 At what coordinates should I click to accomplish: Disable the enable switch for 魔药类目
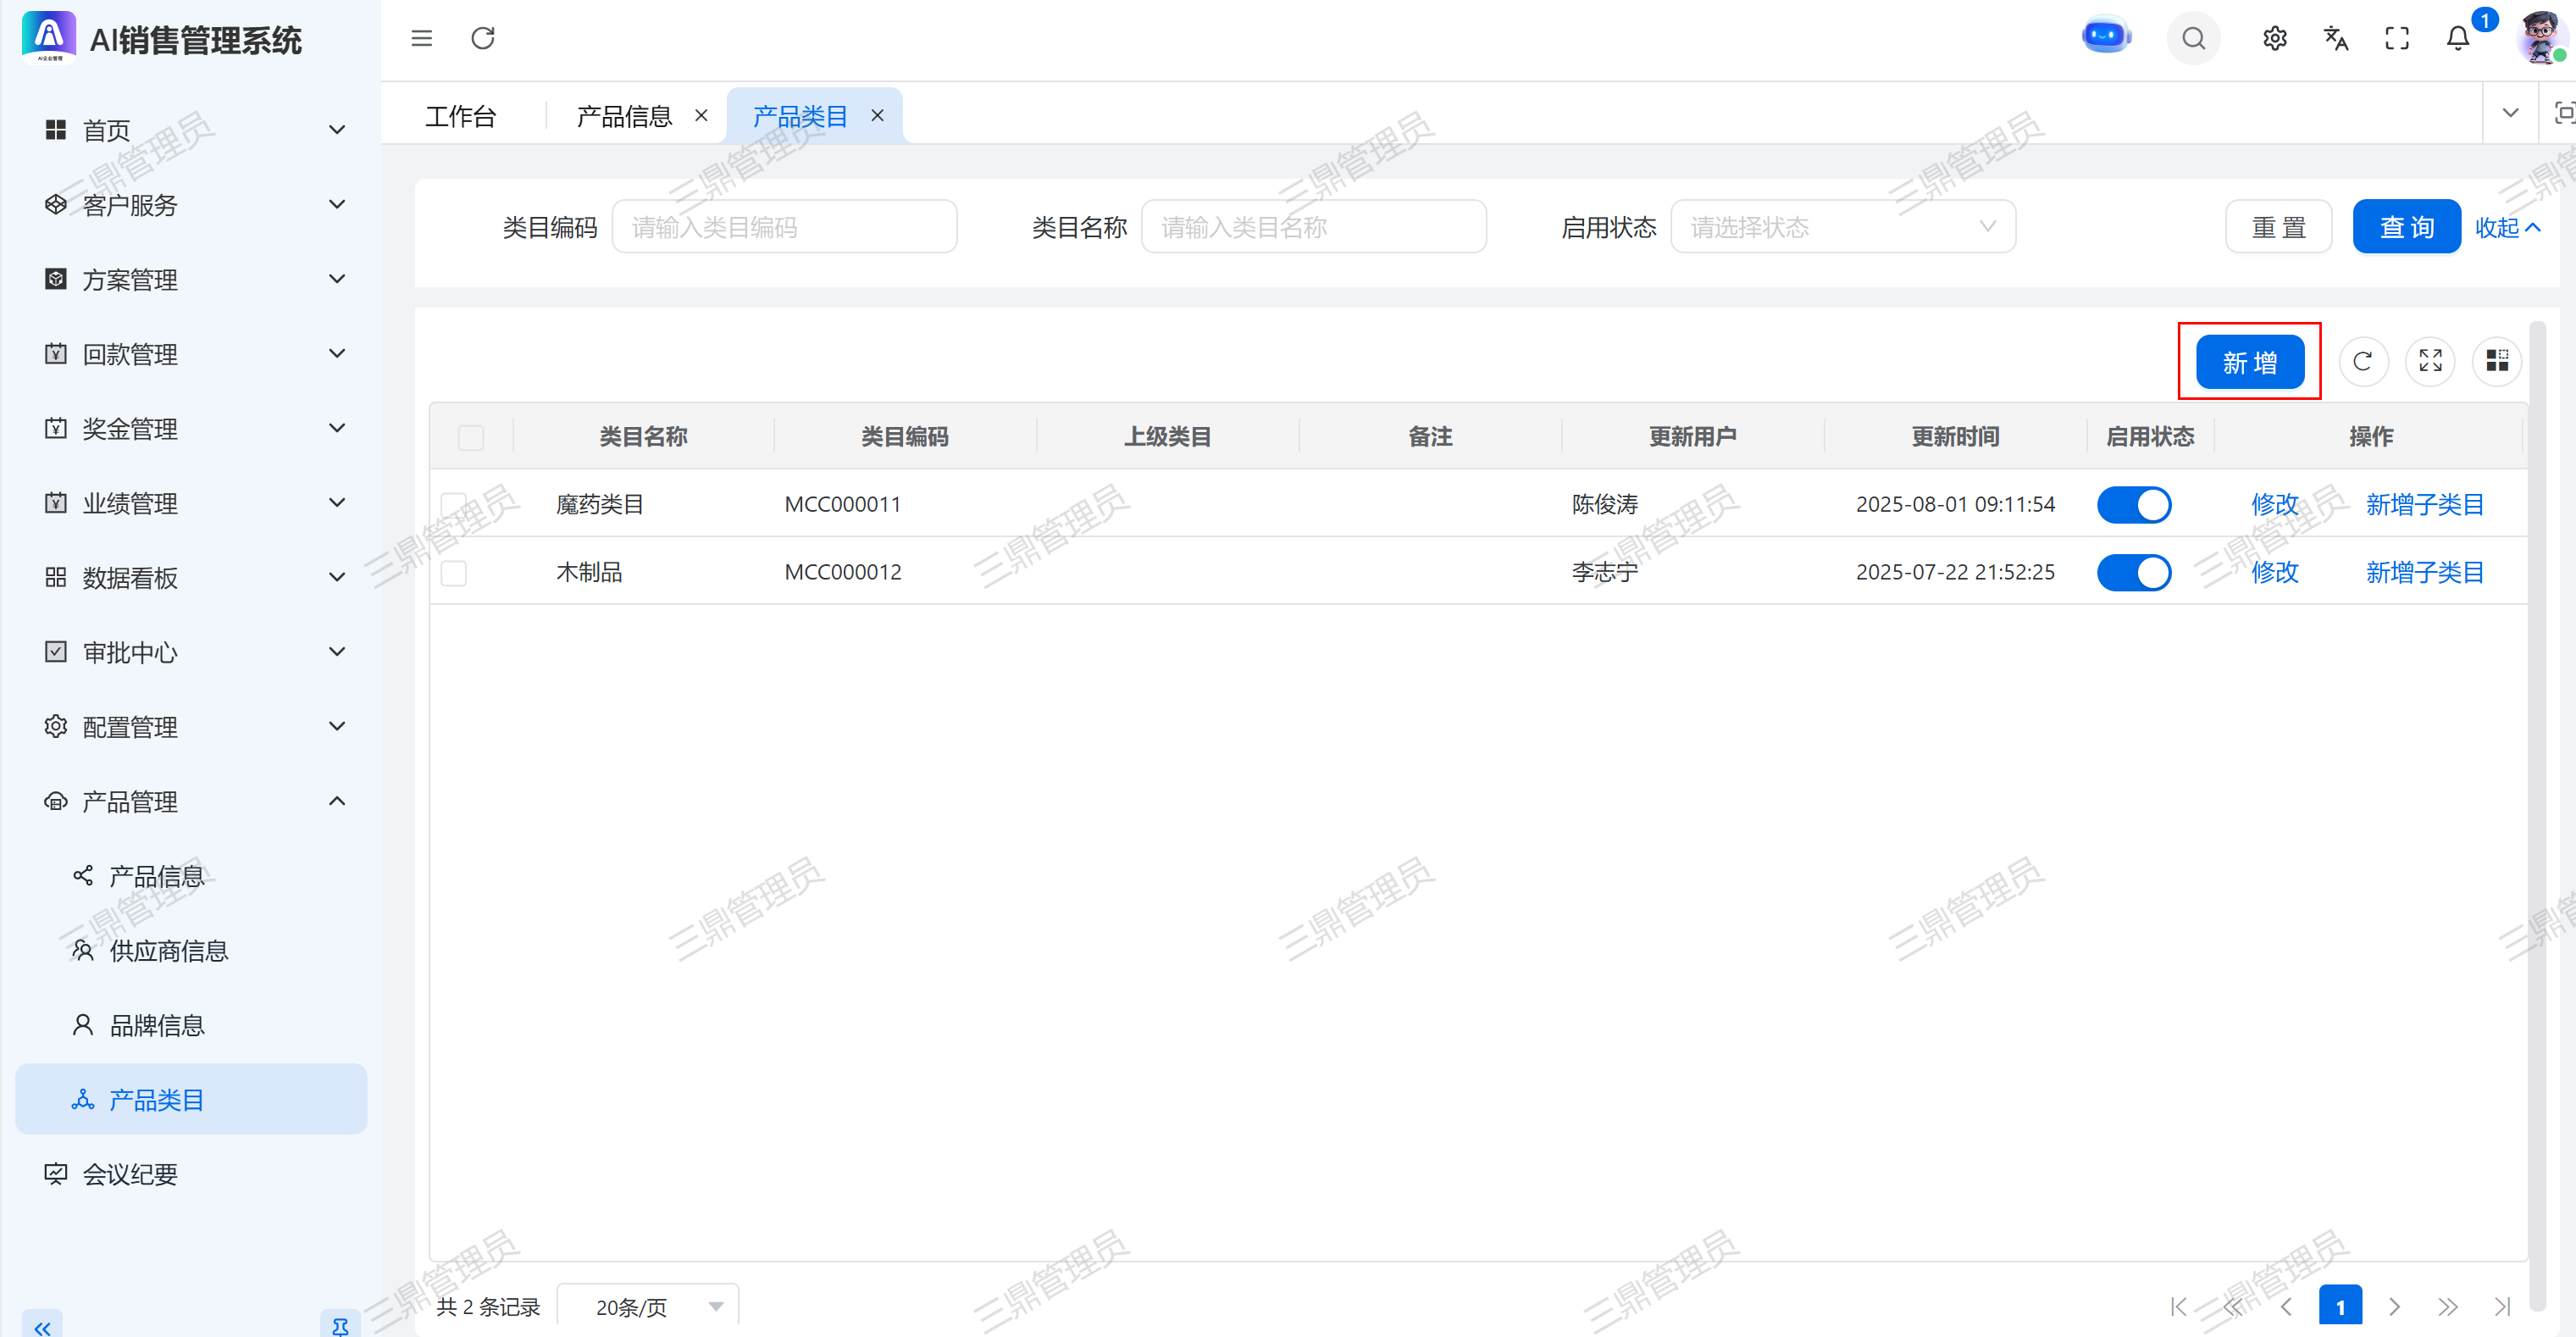[2133, 505]
